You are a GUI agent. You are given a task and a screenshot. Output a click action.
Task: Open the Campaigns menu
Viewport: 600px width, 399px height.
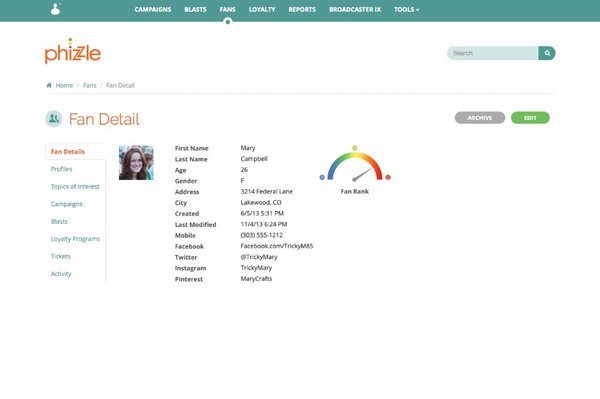pos(153,10)
